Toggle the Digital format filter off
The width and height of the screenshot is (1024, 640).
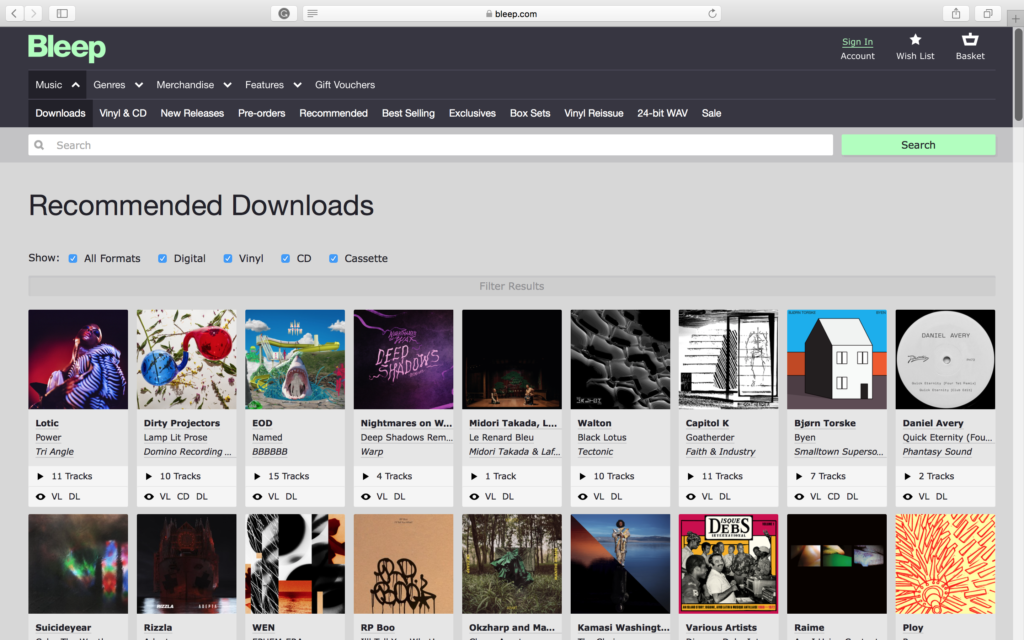click(x=161, y=258)
